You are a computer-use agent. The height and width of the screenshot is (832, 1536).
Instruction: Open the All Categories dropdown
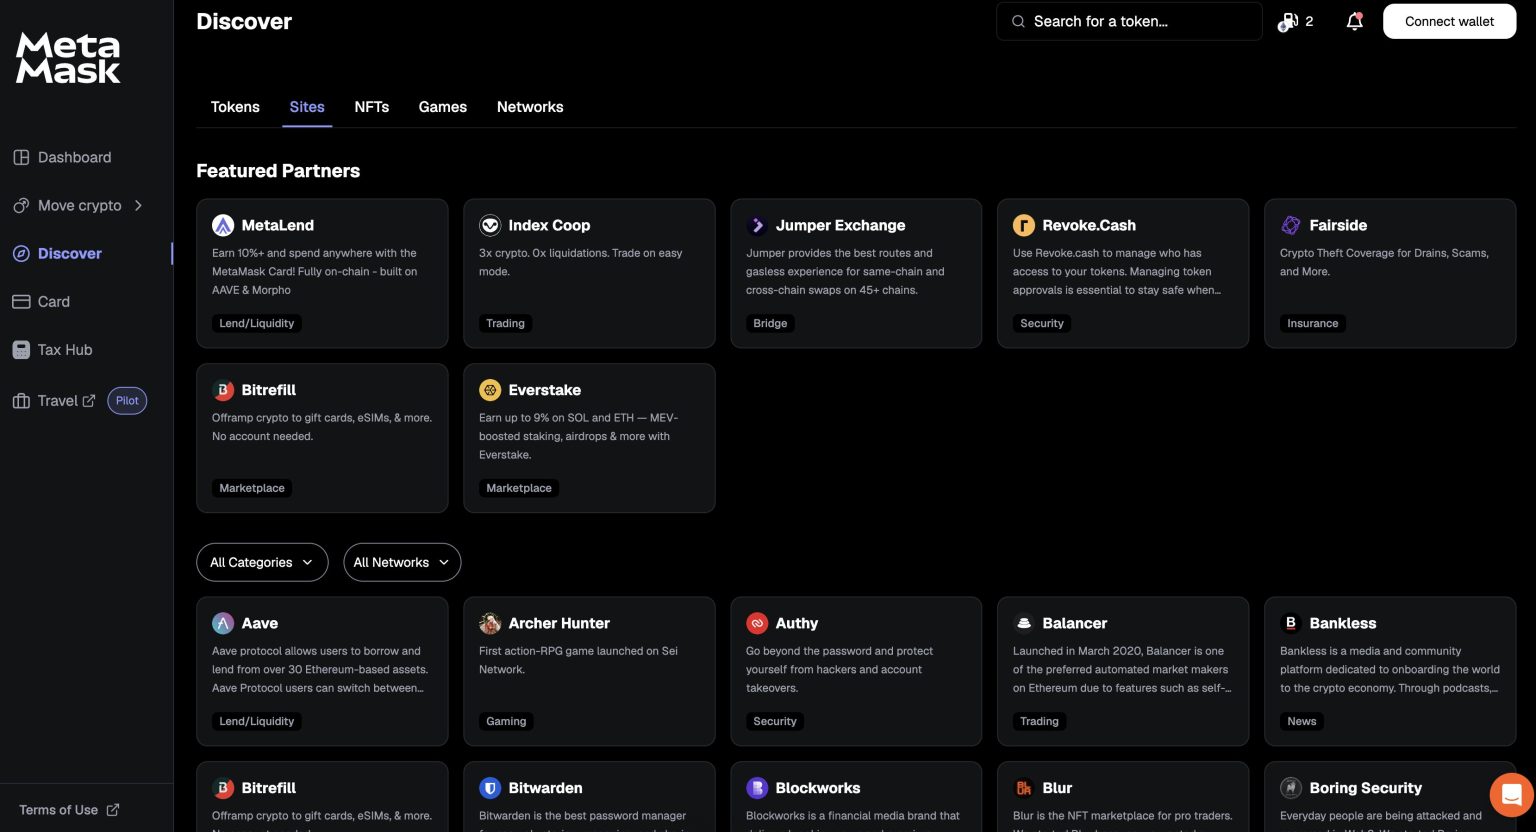tap(261, 562)
